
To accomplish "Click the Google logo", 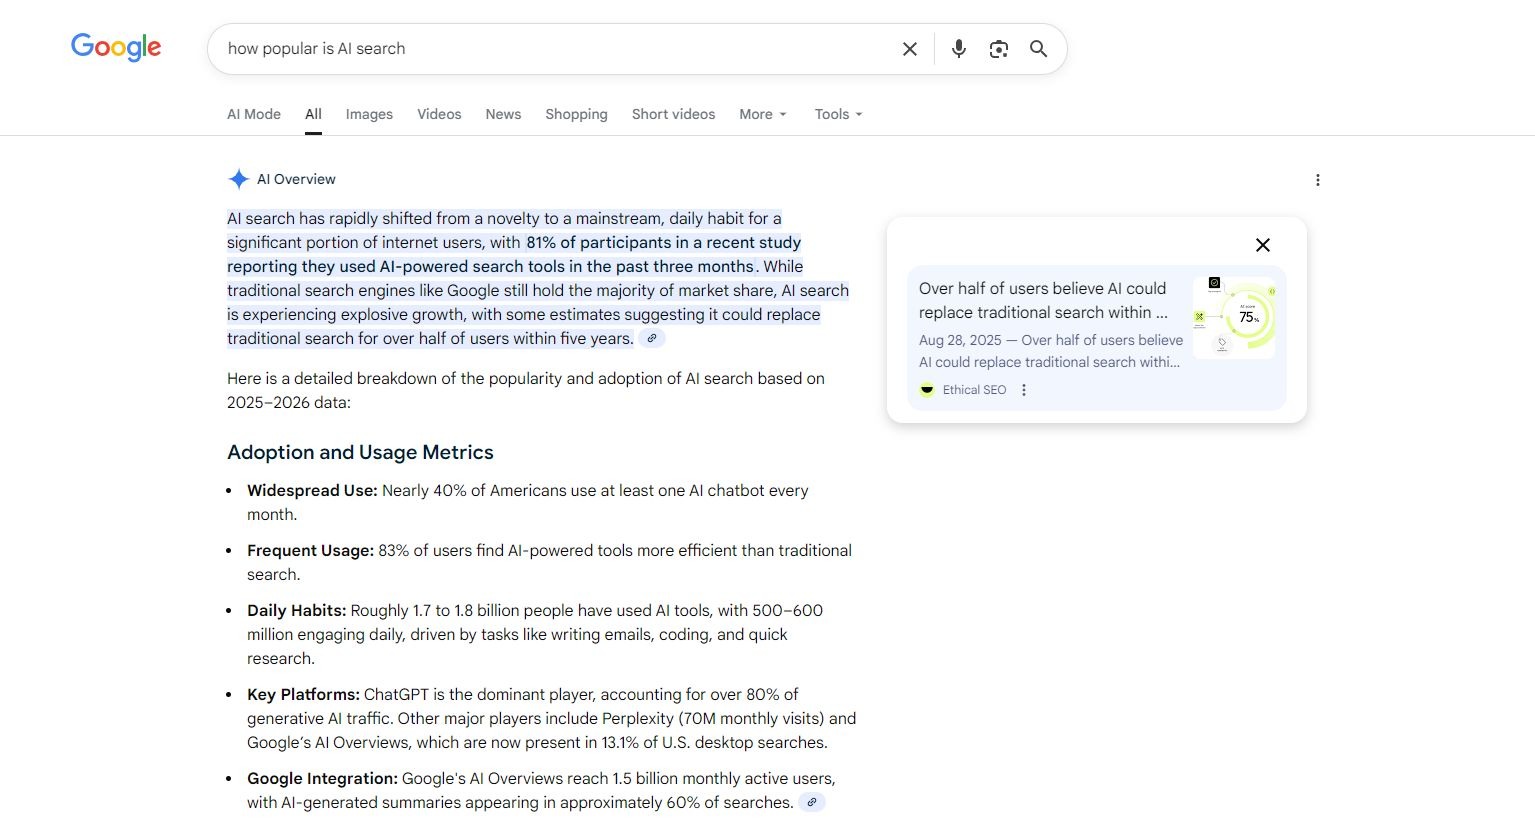I will click(116, 47).
